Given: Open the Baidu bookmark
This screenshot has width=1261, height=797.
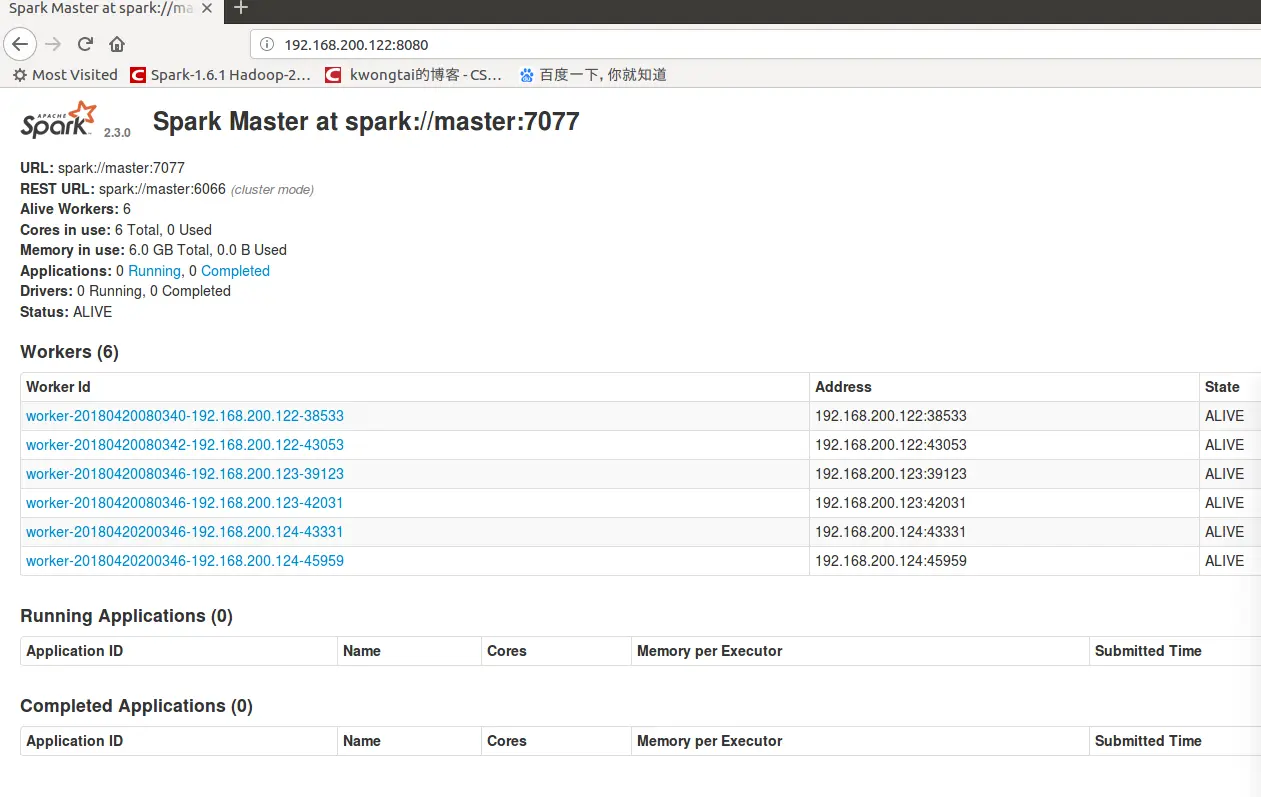Looking at the screenshot, I should click(593, 75).
